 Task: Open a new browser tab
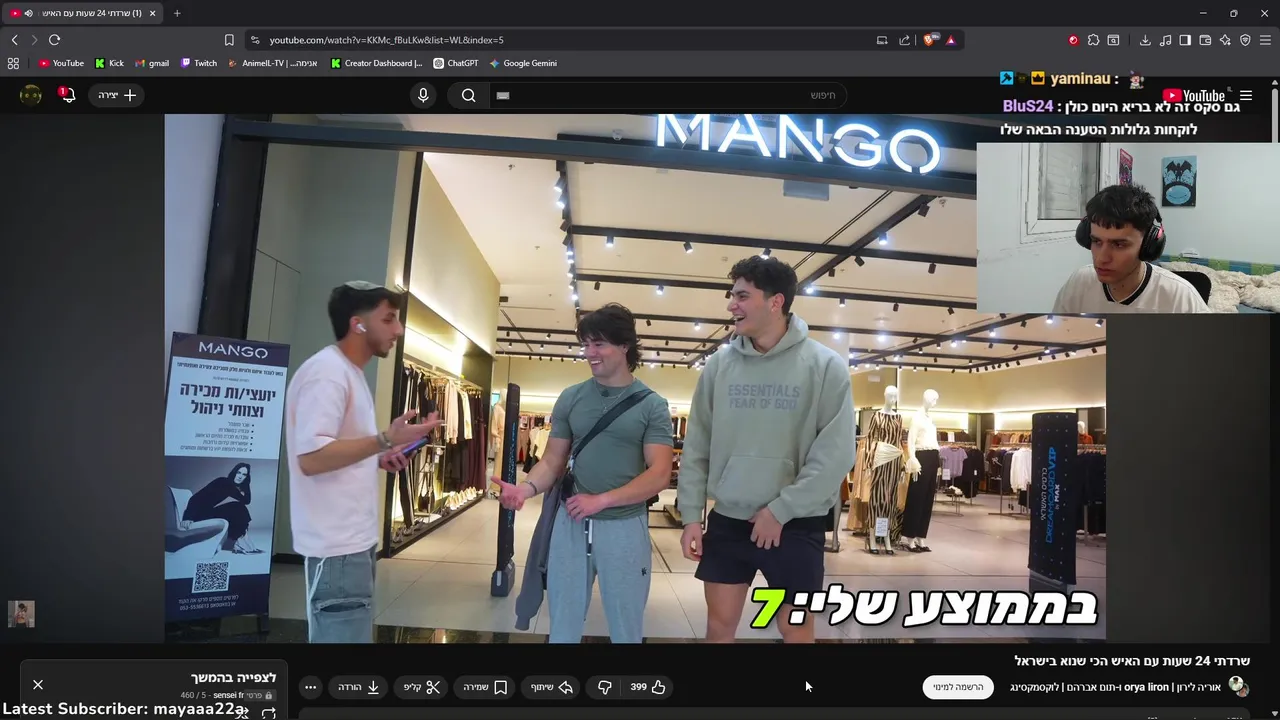click(177, 13)
